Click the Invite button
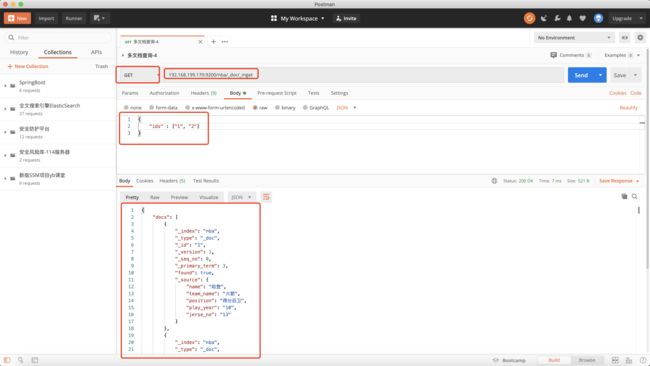 point(347,18)
